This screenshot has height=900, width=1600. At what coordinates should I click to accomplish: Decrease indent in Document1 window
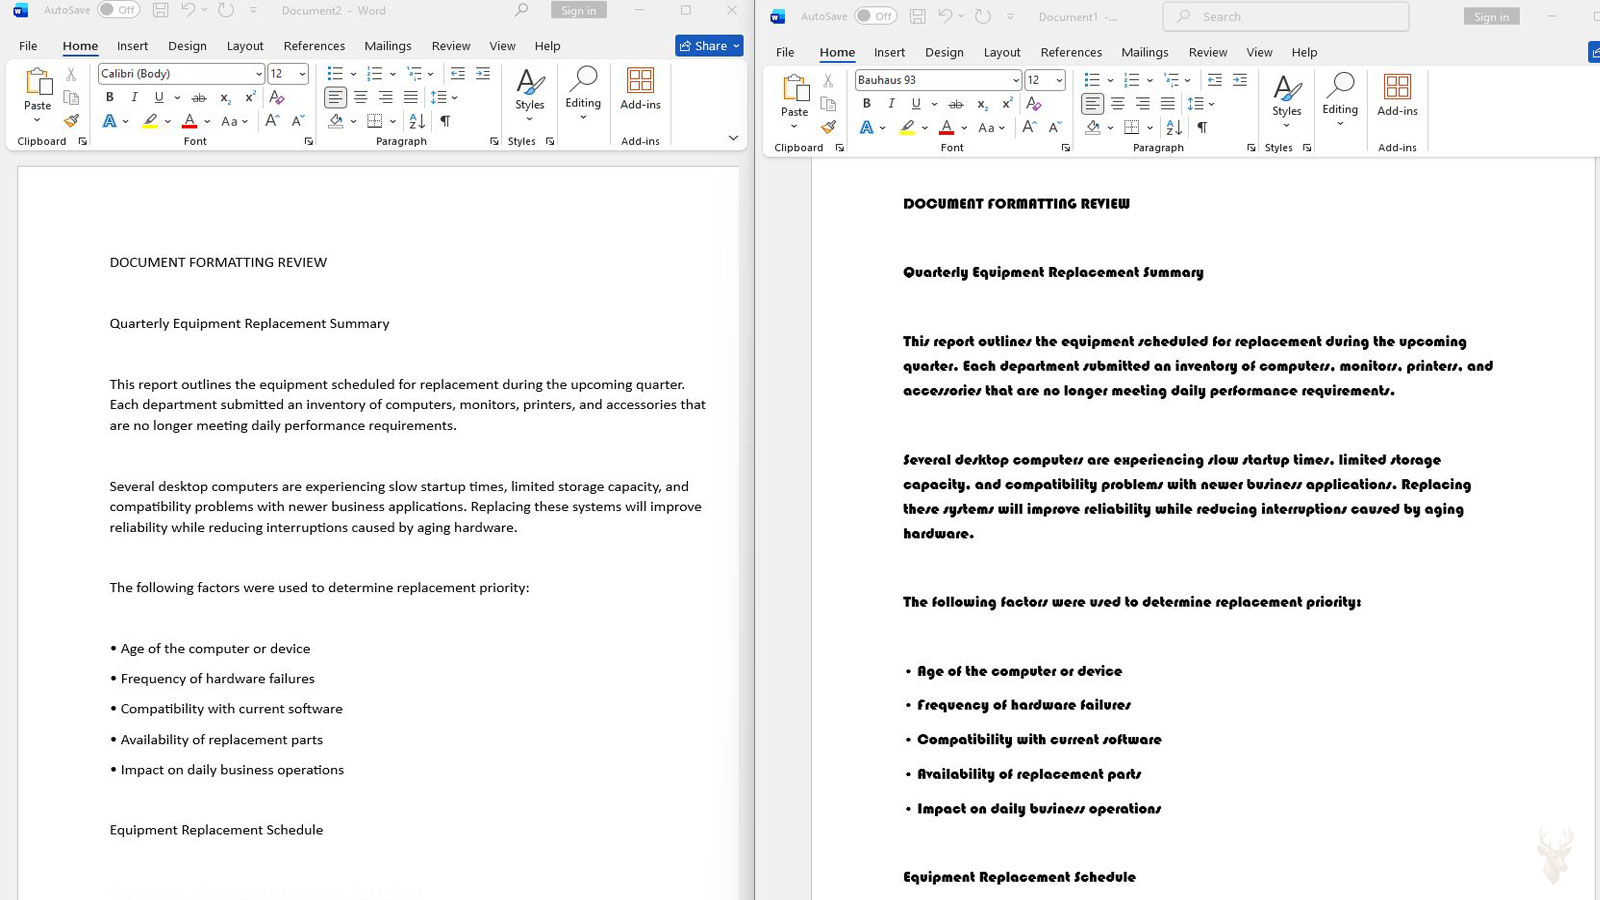tap(1215, 80)
